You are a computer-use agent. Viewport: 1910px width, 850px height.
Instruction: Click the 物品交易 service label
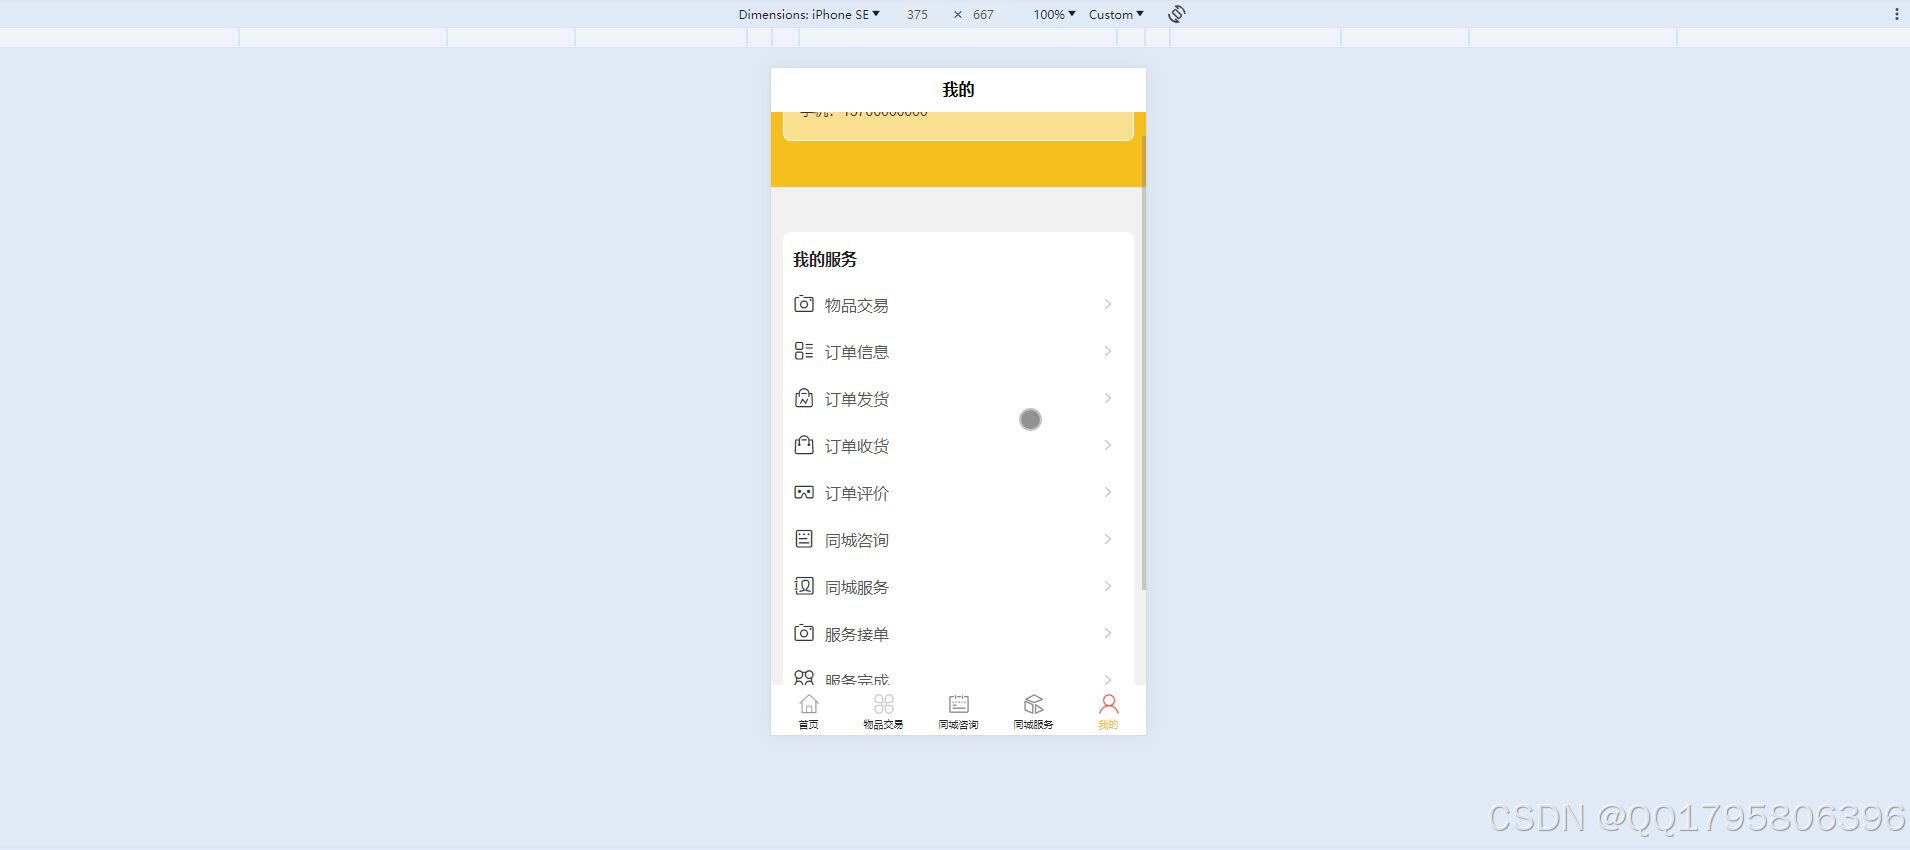[x=856, y=305]
